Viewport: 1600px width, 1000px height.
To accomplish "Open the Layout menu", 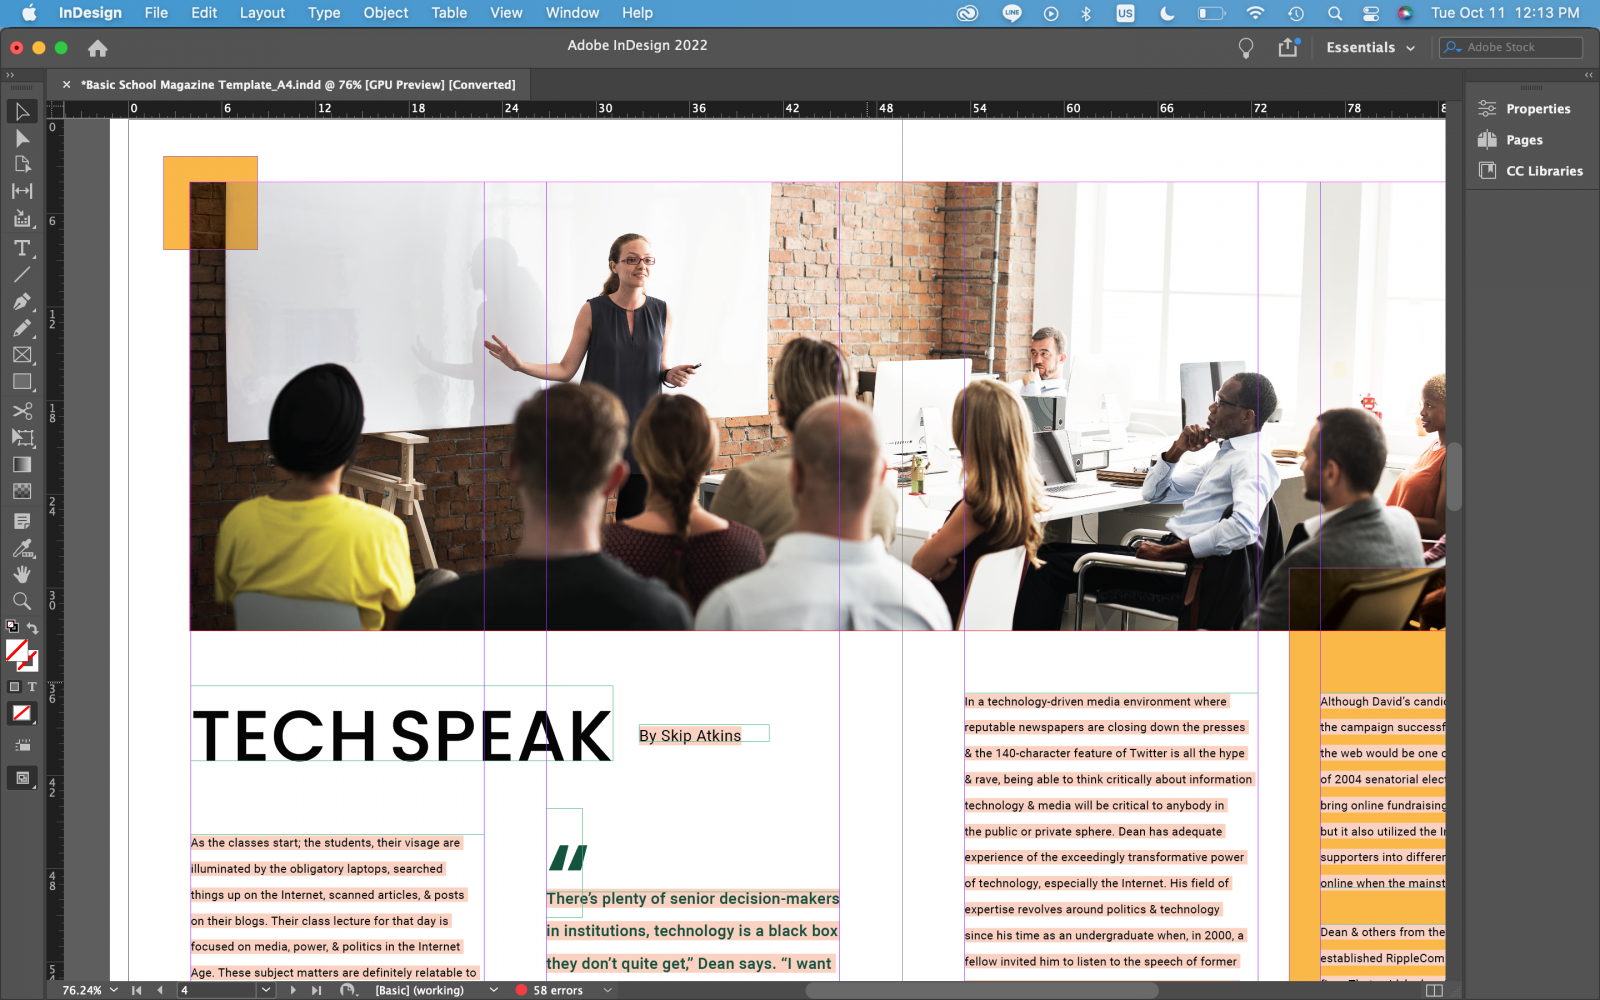I will pos(262,13).
